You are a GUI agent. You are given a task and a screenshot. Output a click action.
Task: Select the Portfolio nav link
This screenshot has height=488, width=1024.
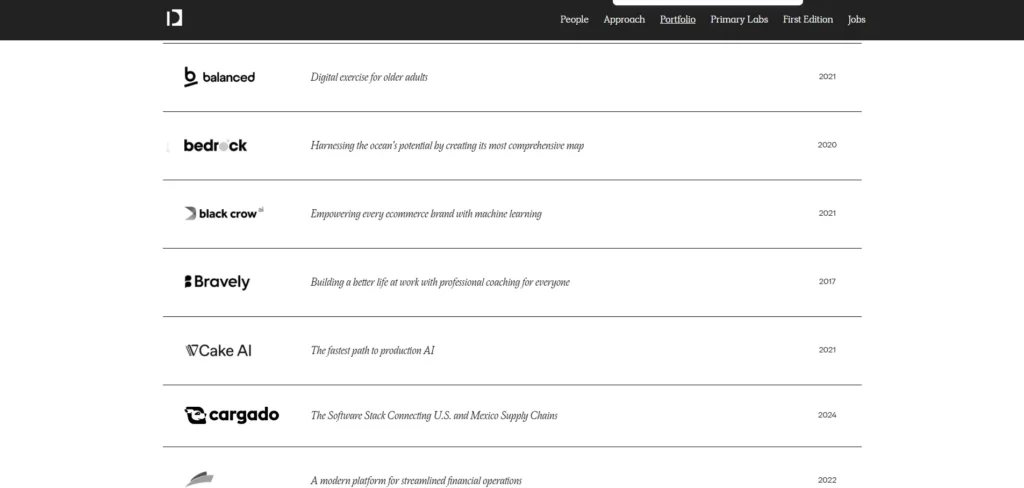pos(677,20)
